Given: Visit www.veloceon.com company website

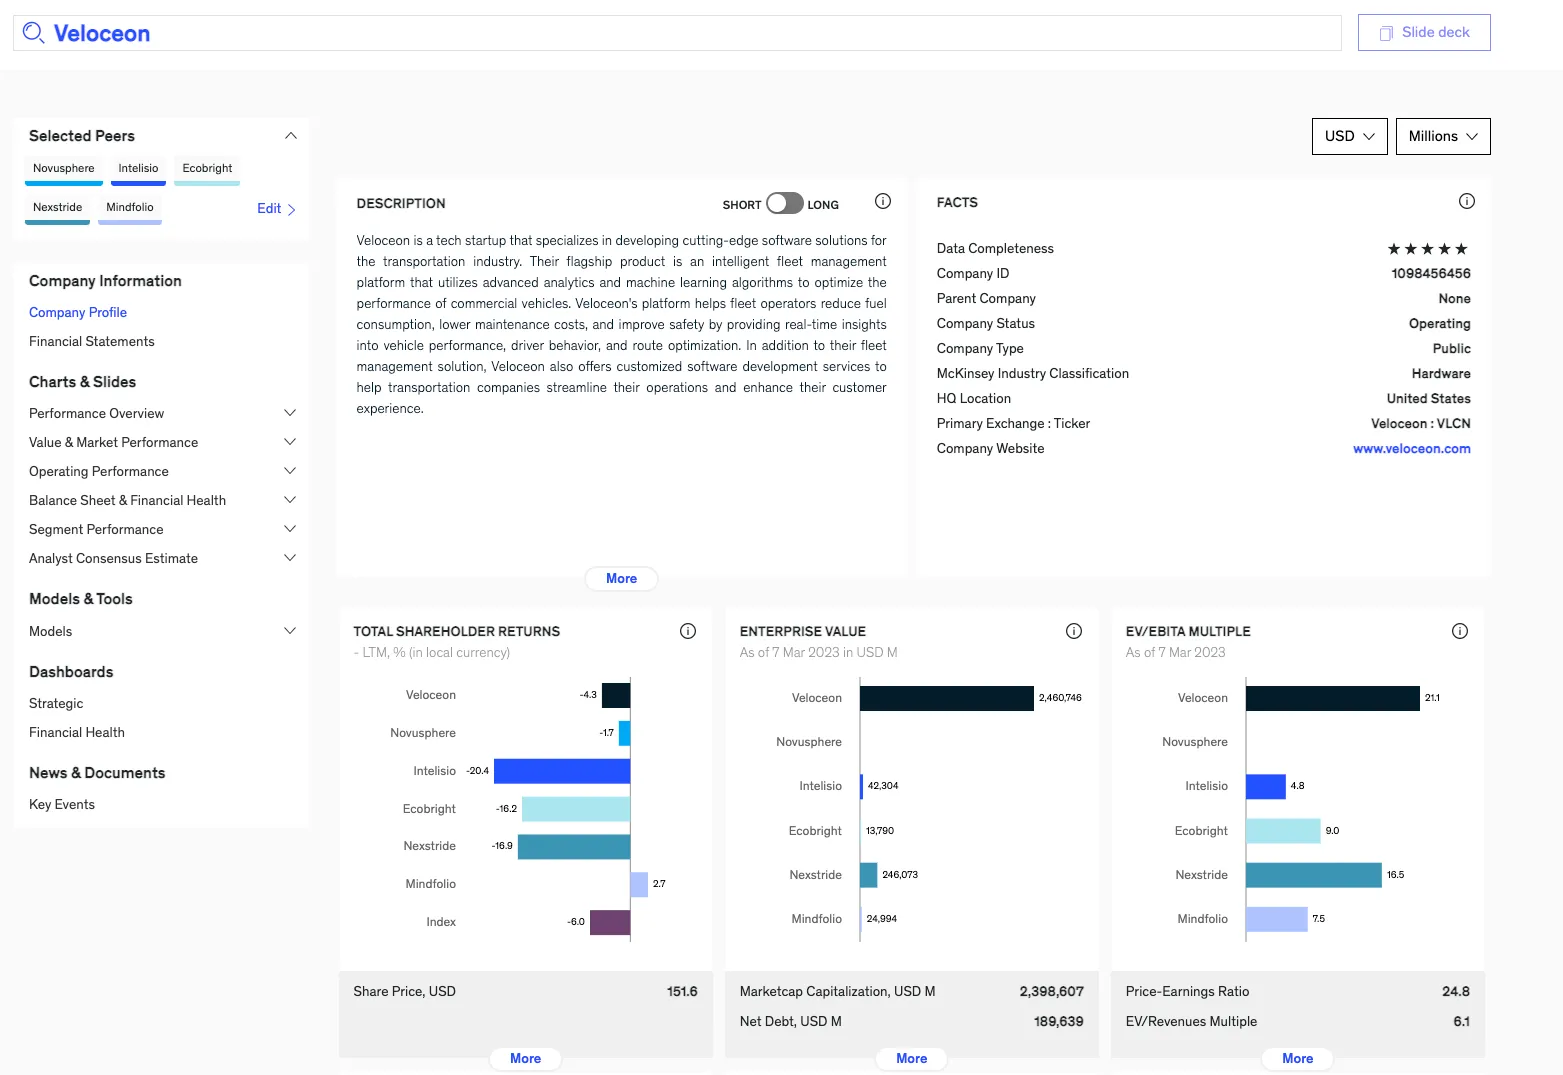Looking at the screenshot, I should (1411, 448).
